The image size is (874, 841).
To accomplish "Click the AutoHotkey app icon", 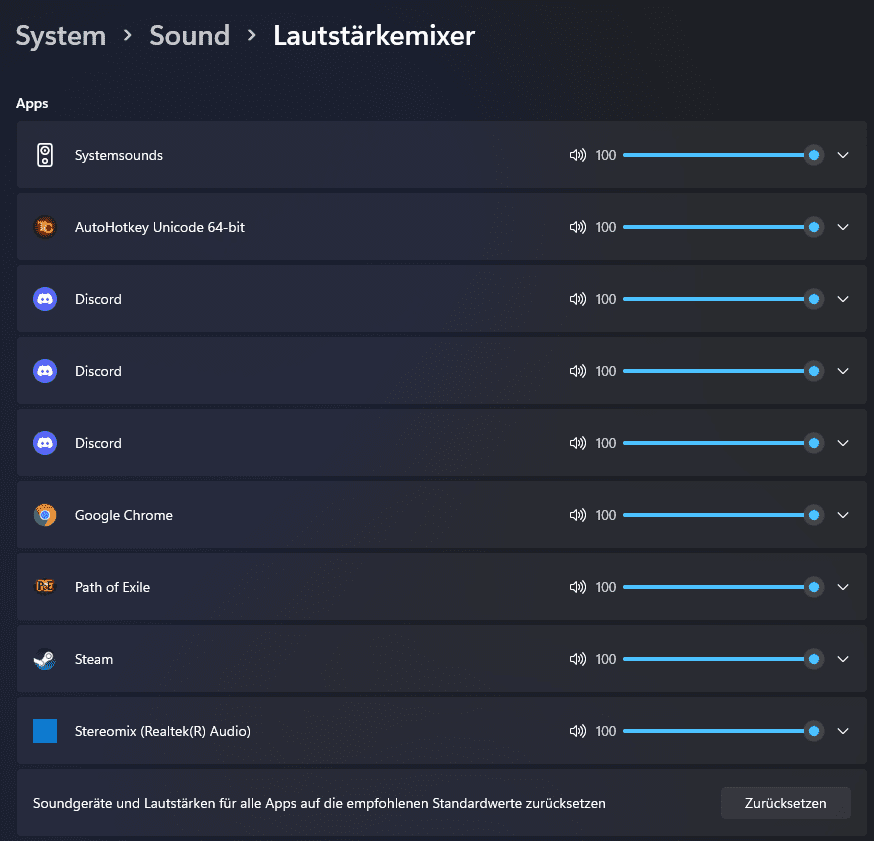I will [x=45, y=227].
